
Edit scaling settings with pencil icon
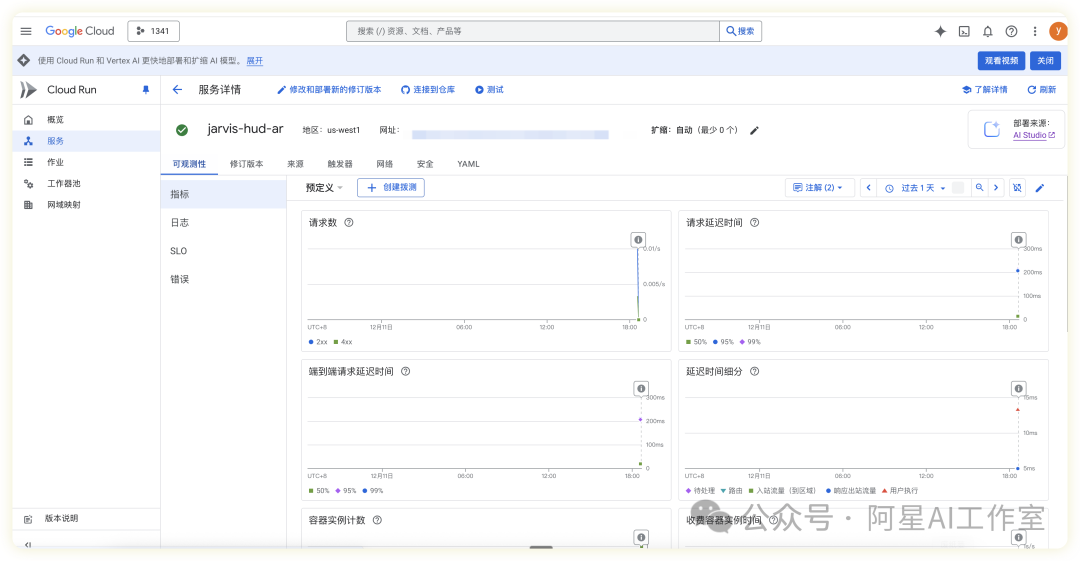tap(755, 130)
